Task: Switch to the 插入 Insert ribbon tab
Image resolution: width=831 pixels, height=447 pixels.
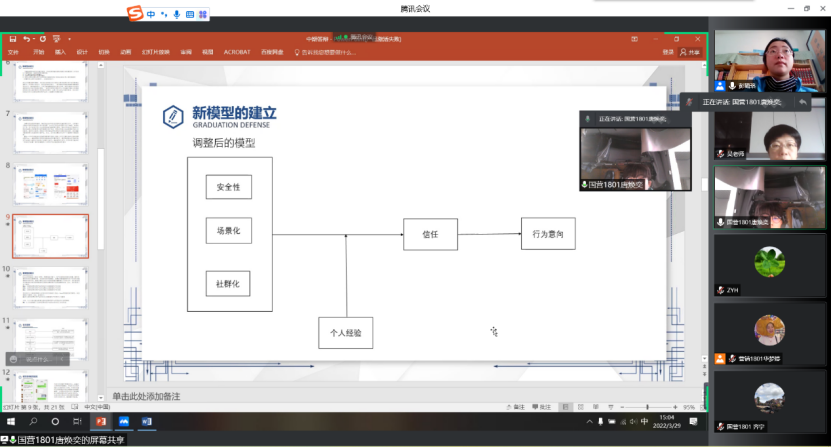Action: tap(60, 52)
